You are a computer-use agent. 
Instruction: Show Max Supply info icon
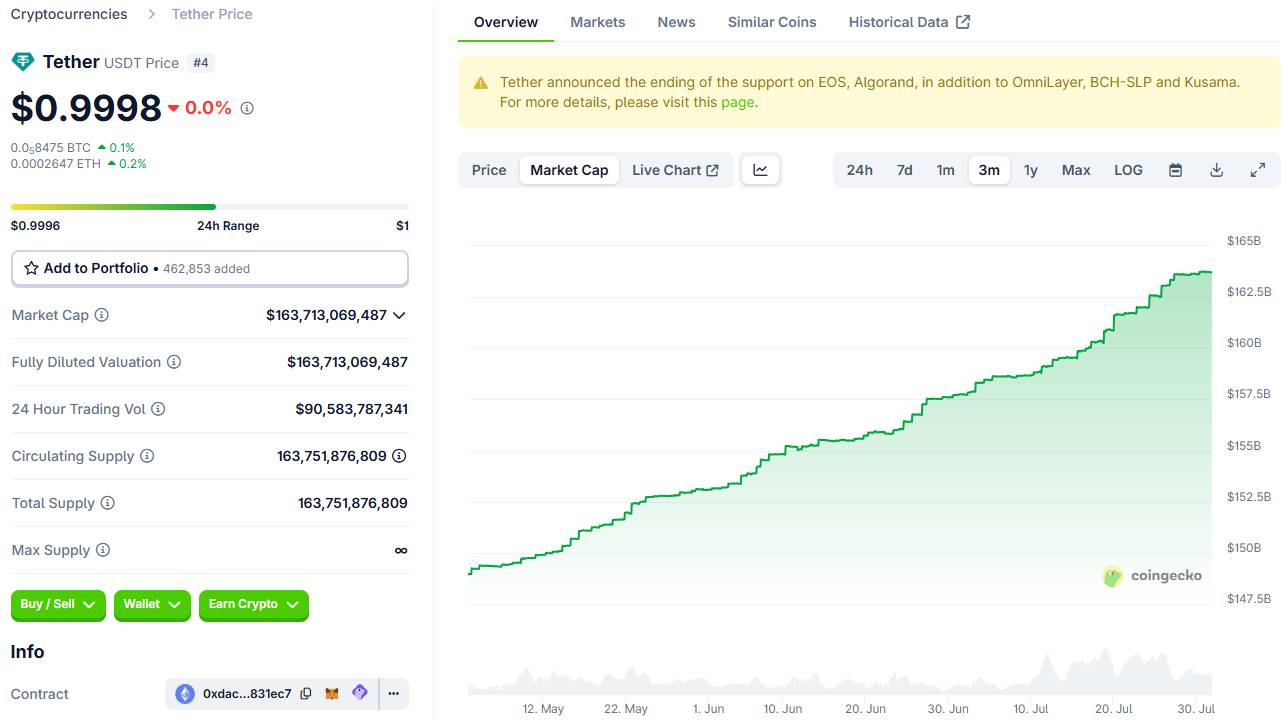[x=102, y=550]
